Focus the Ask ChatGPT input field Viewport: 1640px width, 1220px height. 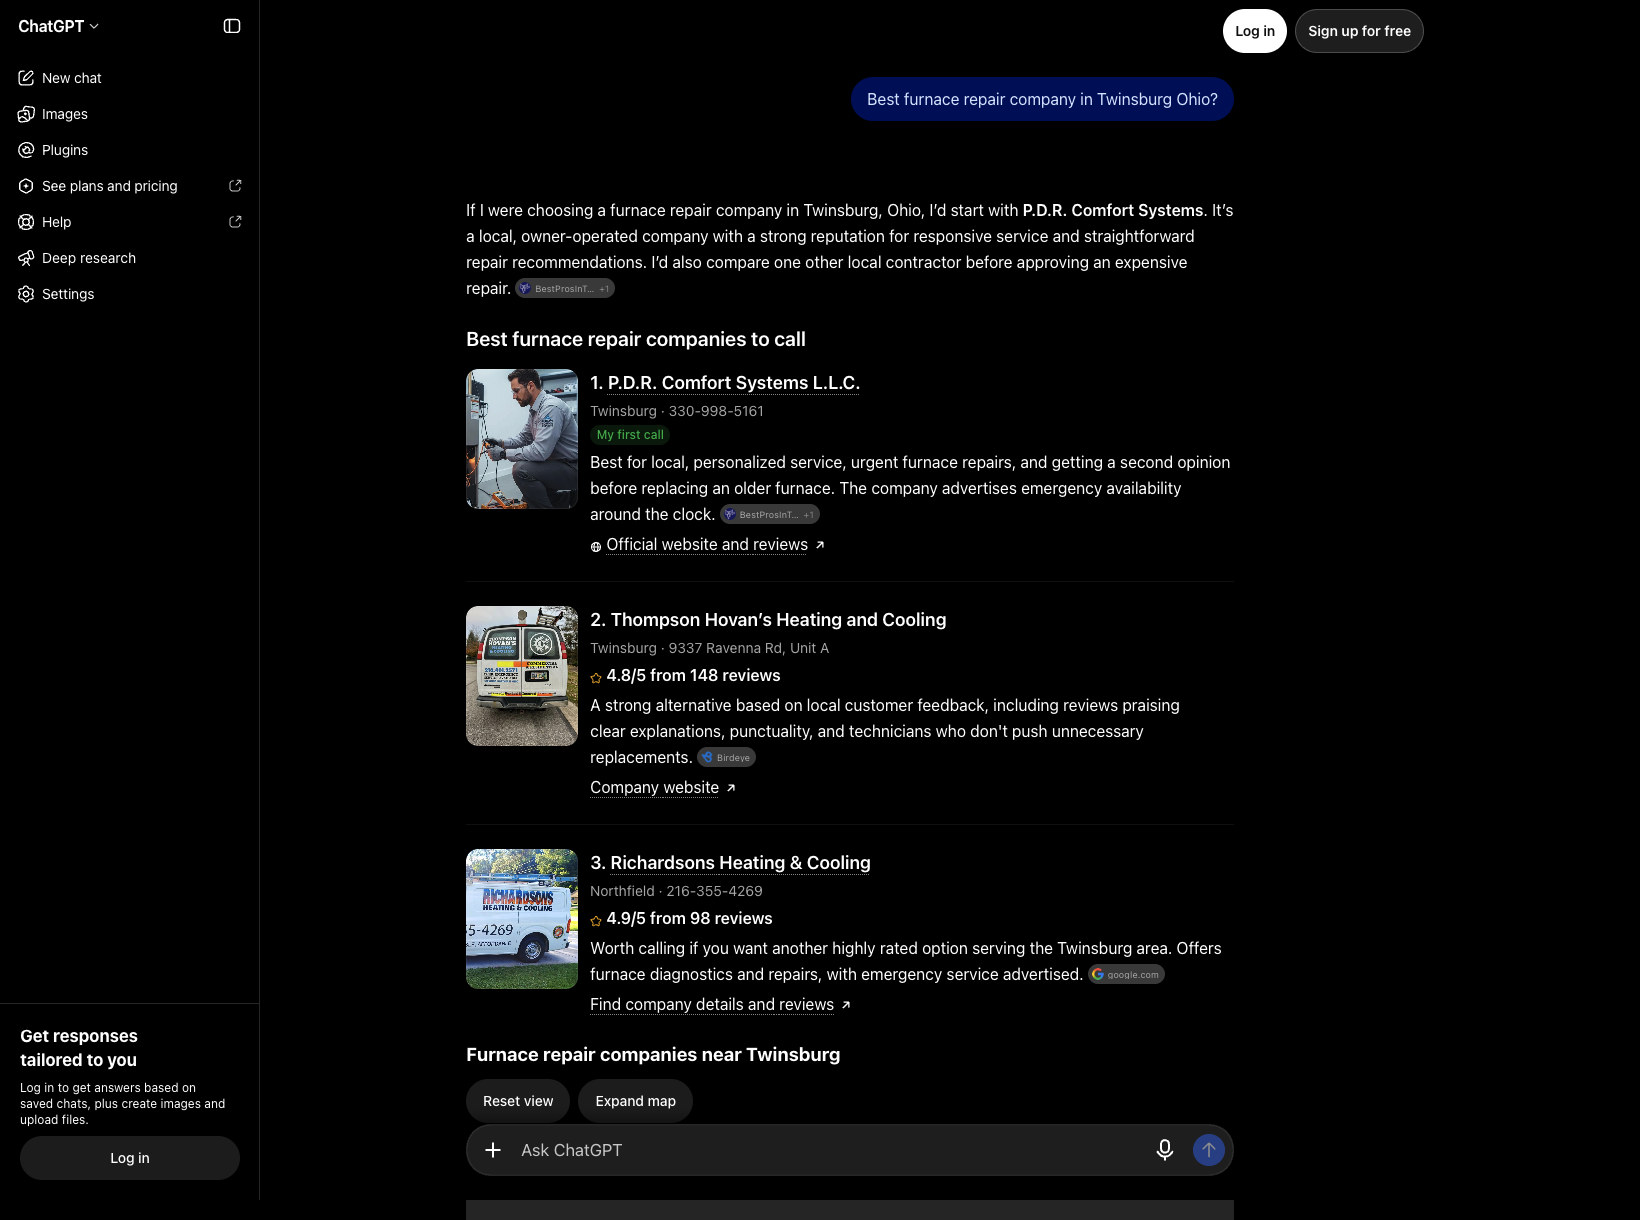point(830,1150)
